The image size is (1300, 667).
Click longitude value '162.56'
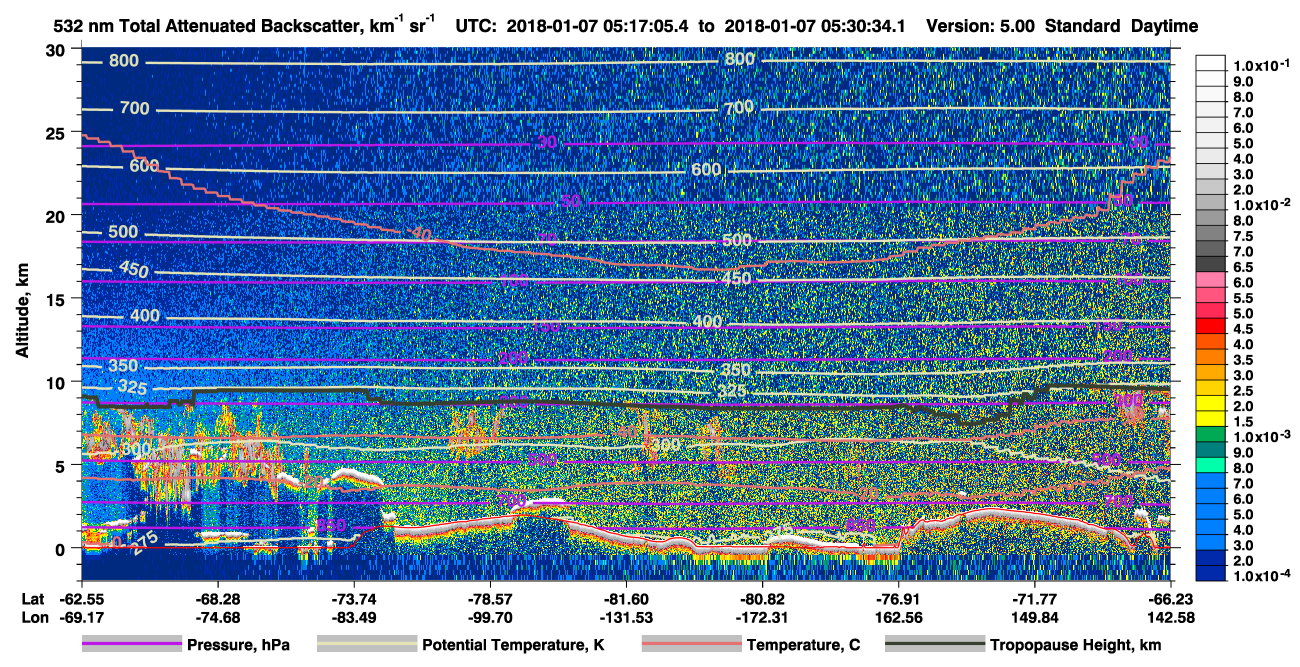tap(899, 618)
